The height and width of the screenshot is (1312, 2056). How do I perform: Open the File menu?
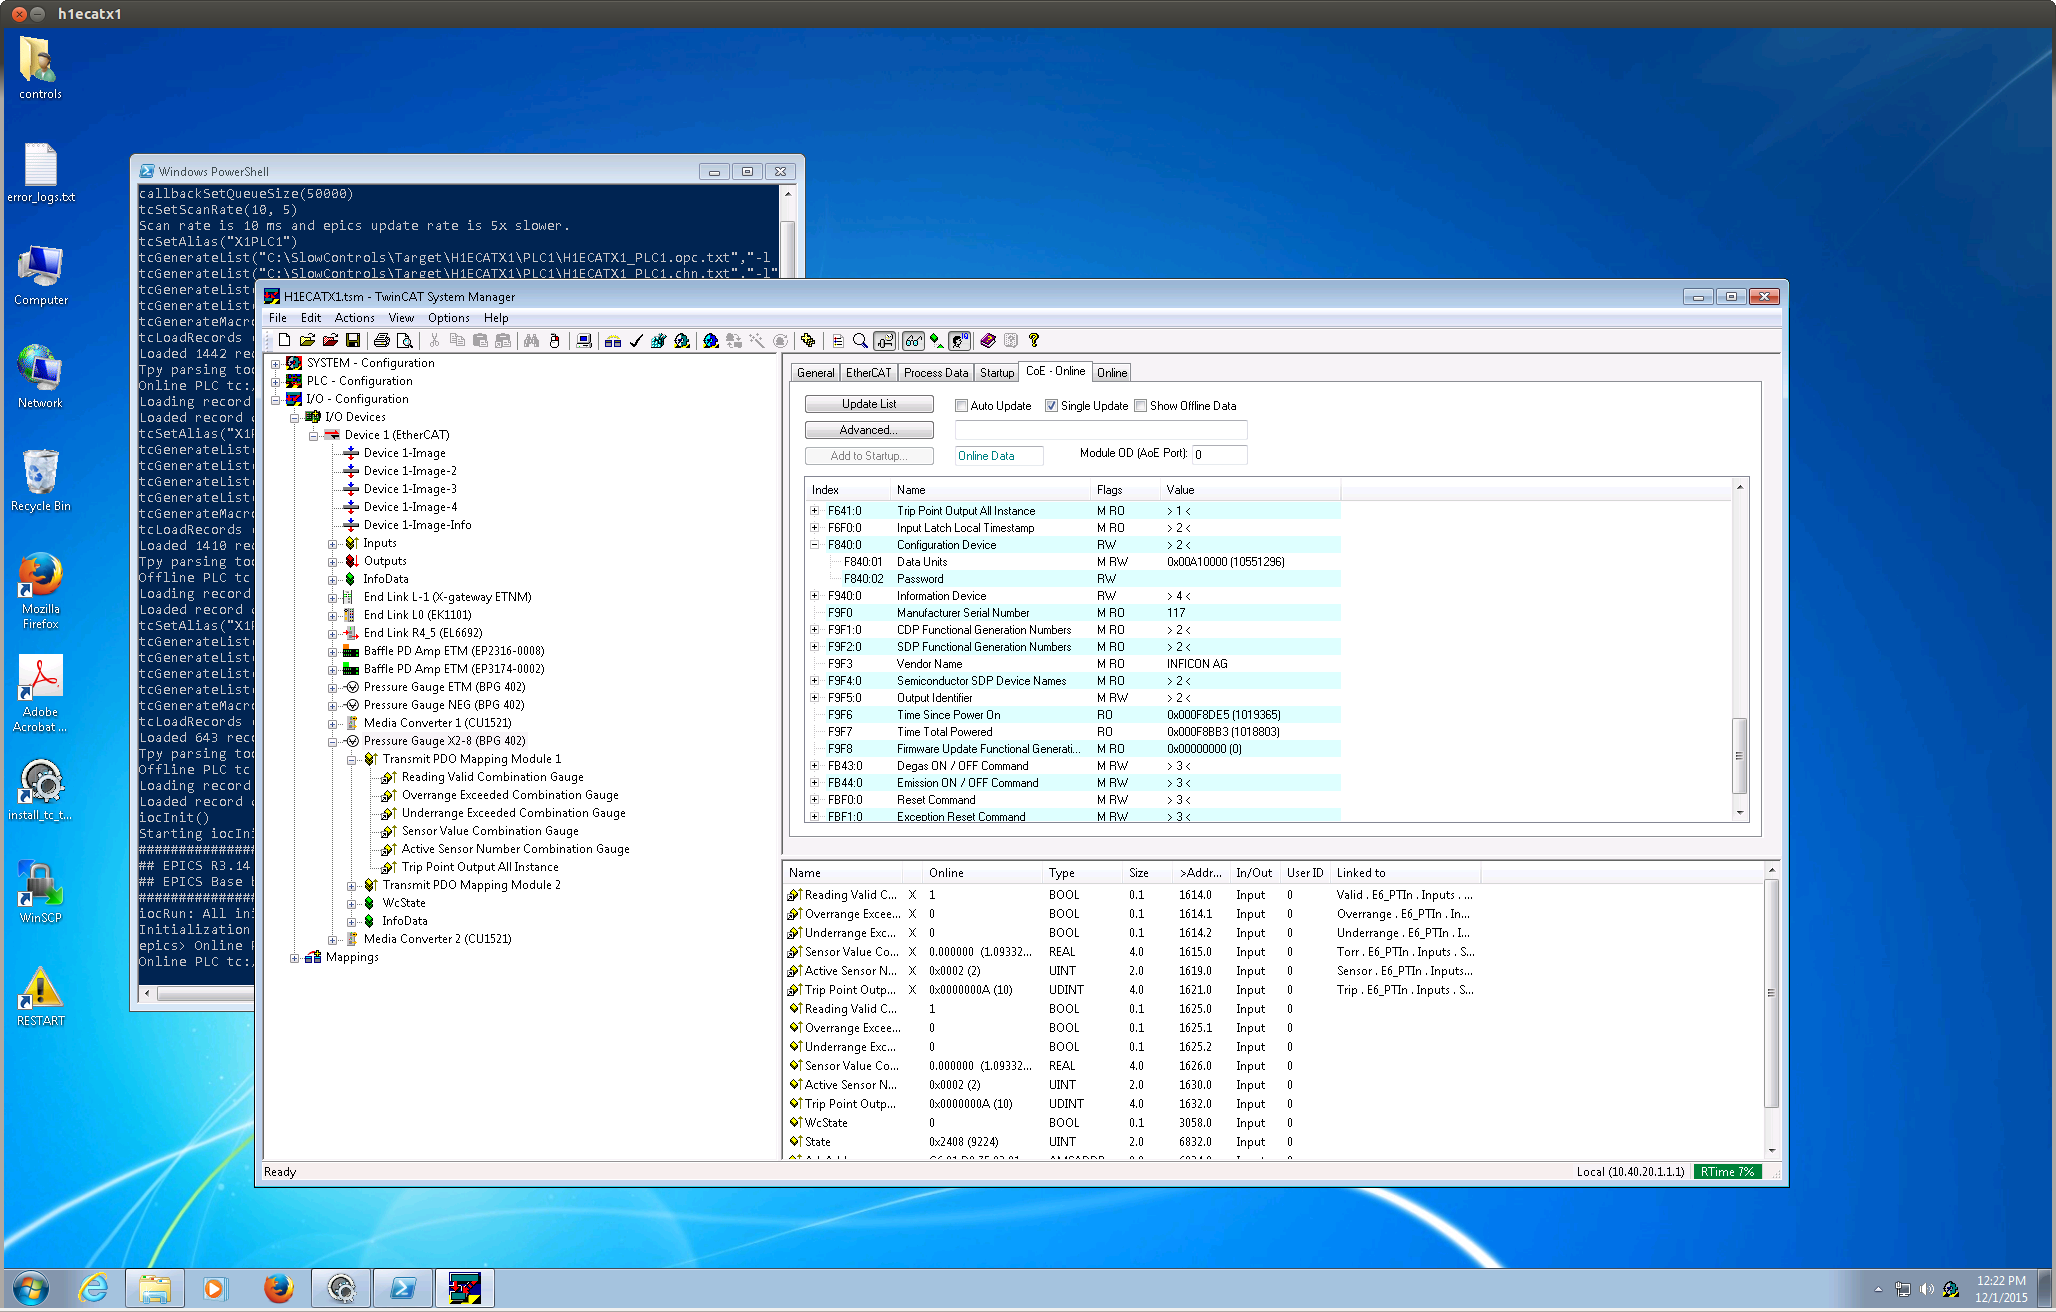[278, 318]
